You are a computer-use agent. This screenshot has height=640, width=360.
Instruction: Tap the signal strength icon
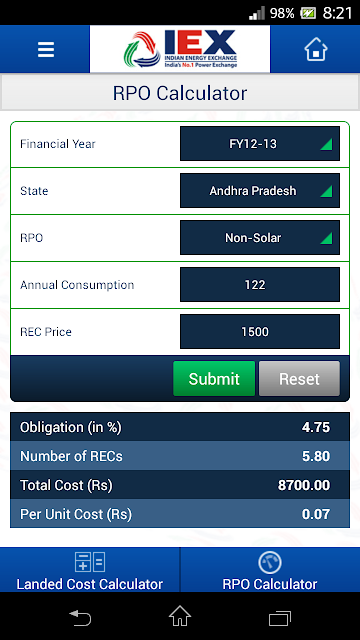click(x=257, y=13)
